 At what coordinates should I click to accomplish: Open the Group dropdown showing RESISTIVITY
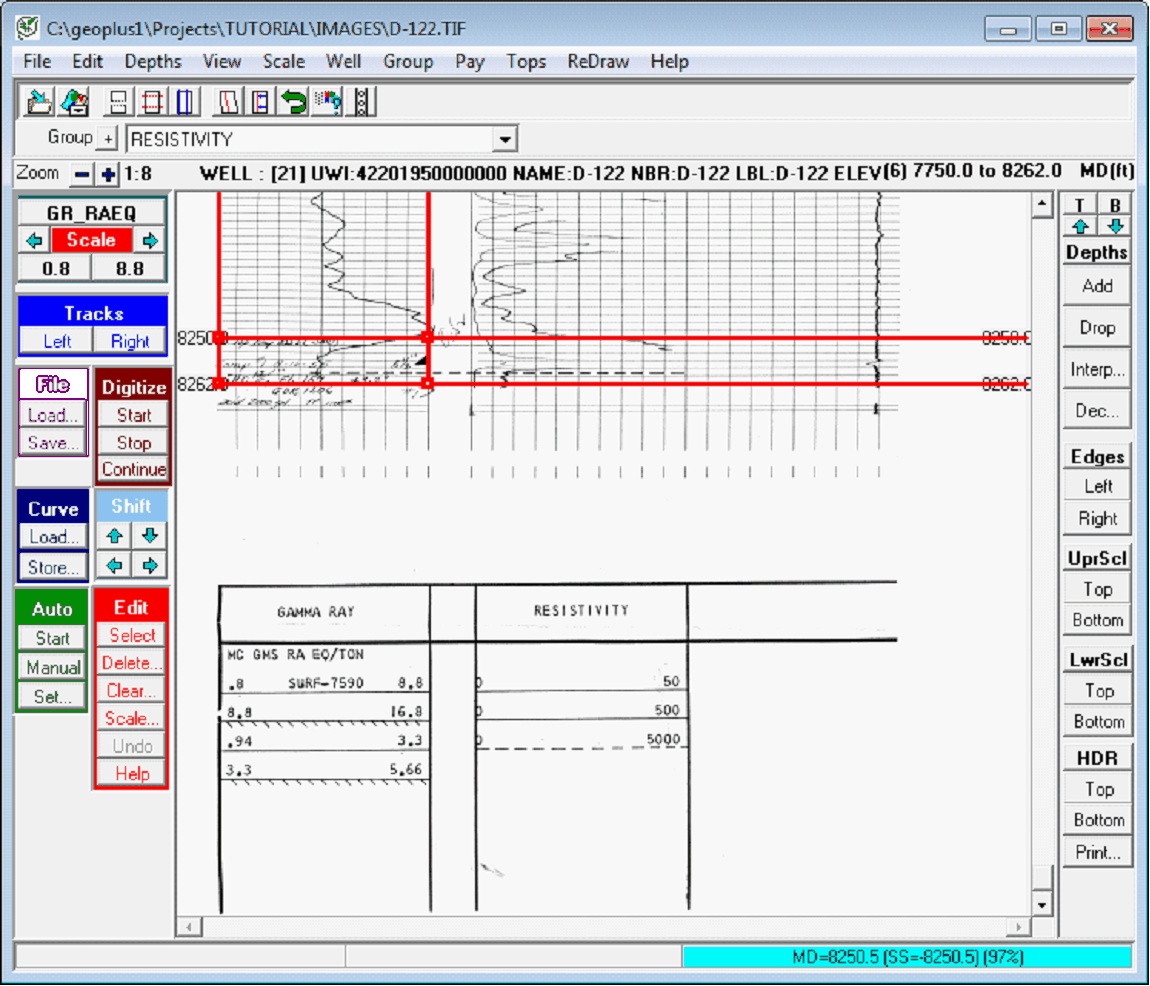(x=506, y=139)
